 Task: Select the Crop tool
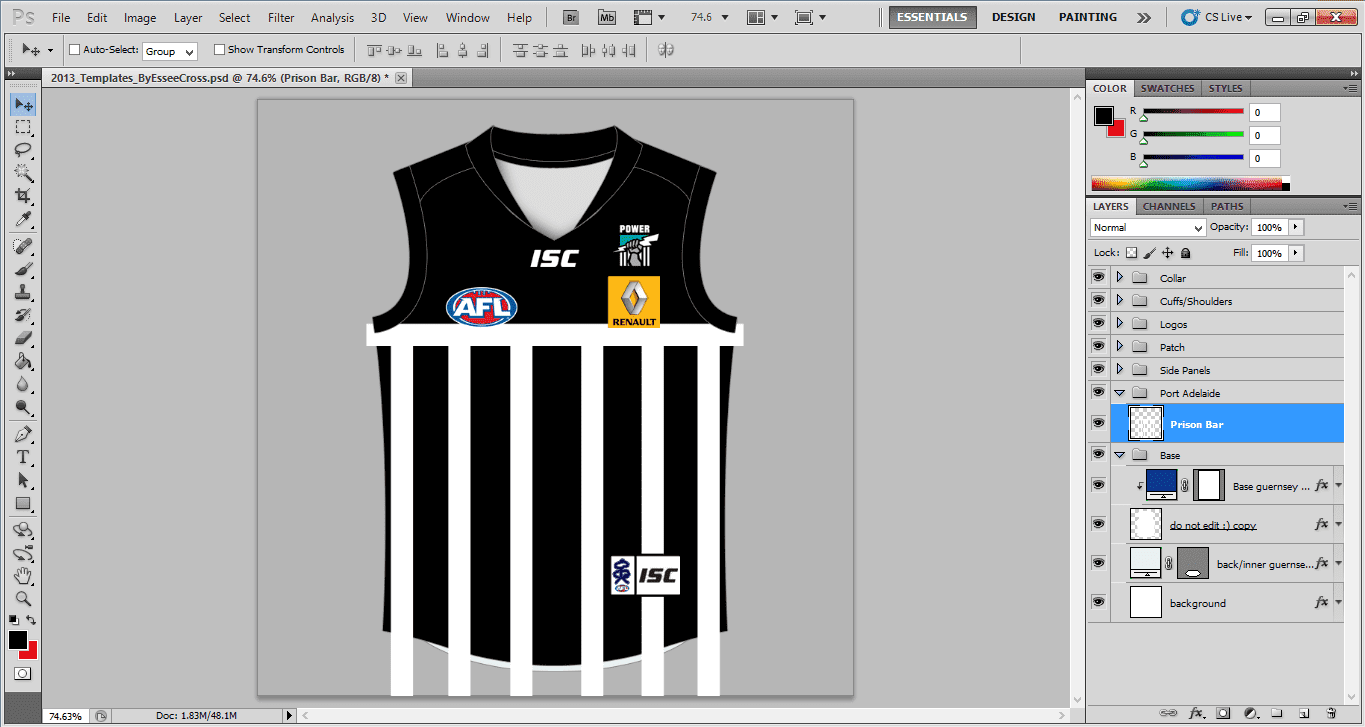tap(22, 196)
